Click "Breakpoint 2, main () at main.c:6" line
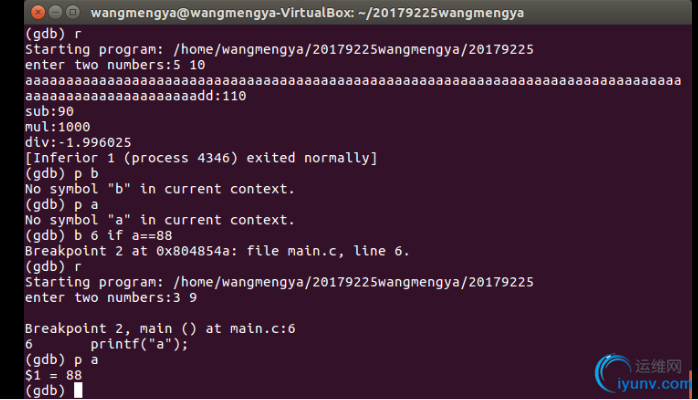The width and height of the screenshot is (698, 400). point(160,328)
